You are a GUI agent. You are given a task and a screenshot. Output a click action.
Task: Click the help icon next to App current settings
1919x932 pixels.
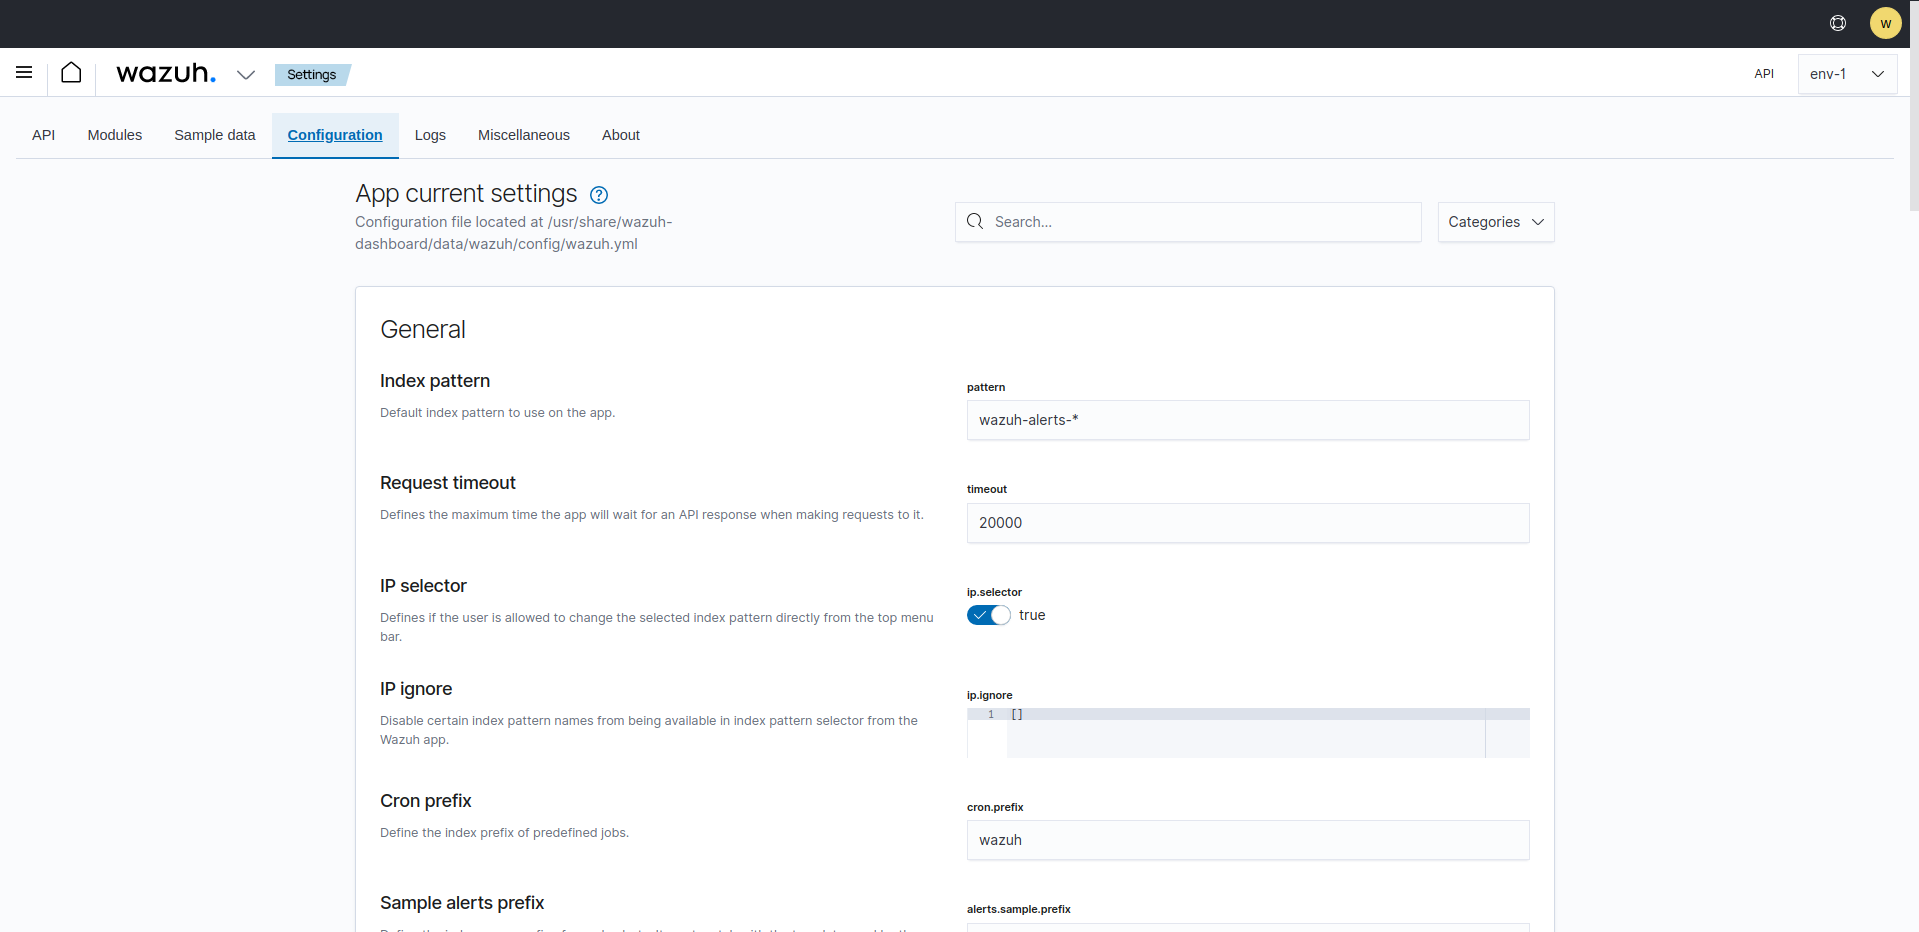pos(599,195)
